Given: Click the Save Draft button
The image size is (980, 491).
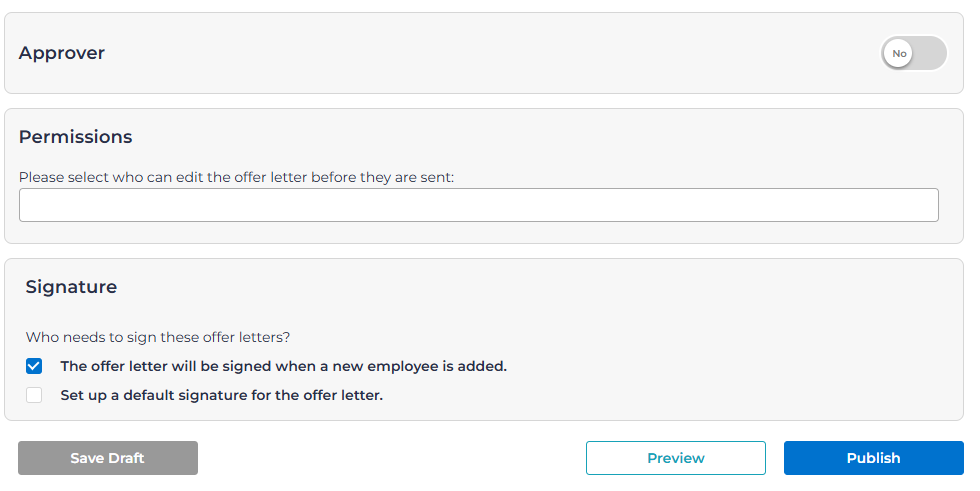Looking at the screenshot, I should click(108, 458).
